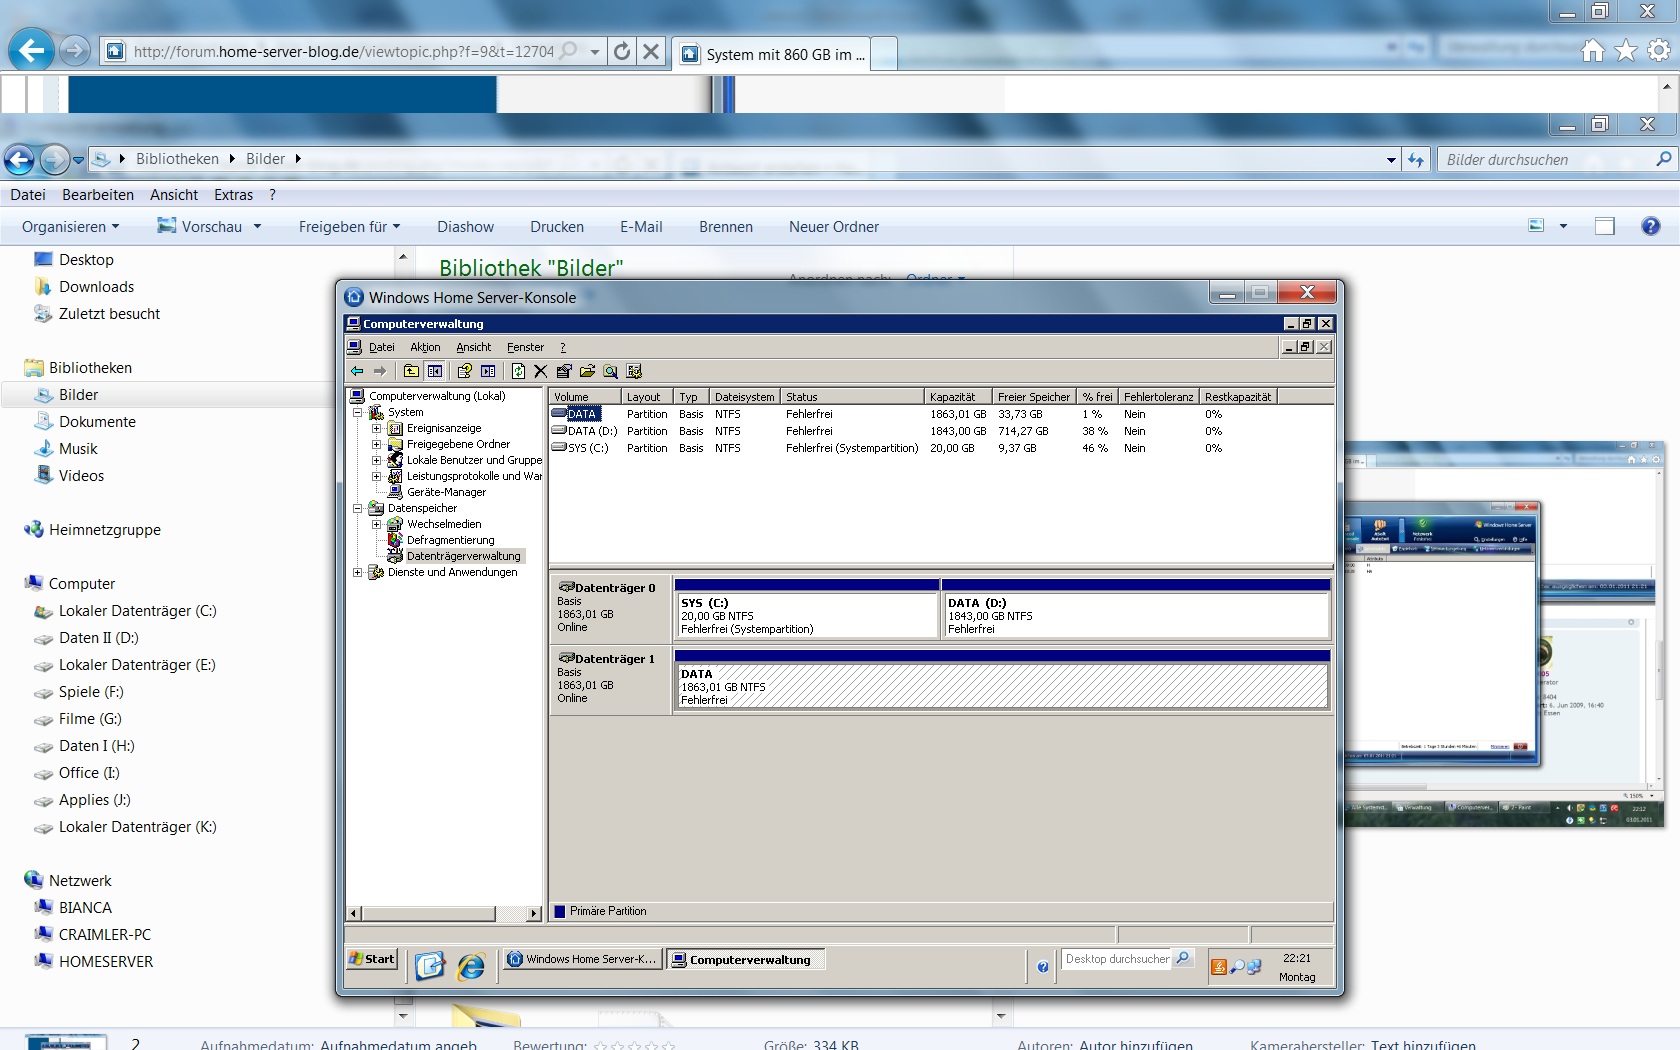
Task: Click the browser refresh icon
Action: tap(622, 51)
